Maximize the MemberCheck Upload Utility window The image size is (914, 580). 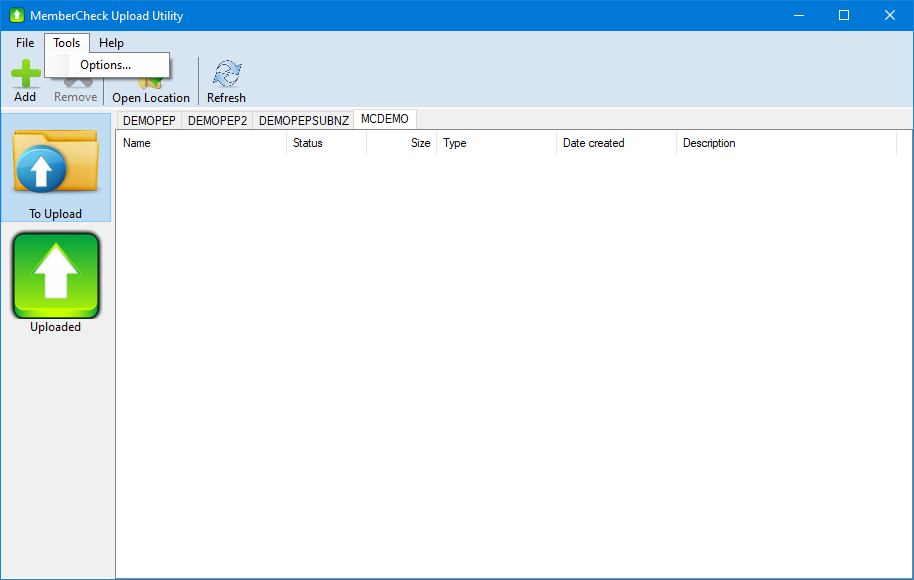843,15
